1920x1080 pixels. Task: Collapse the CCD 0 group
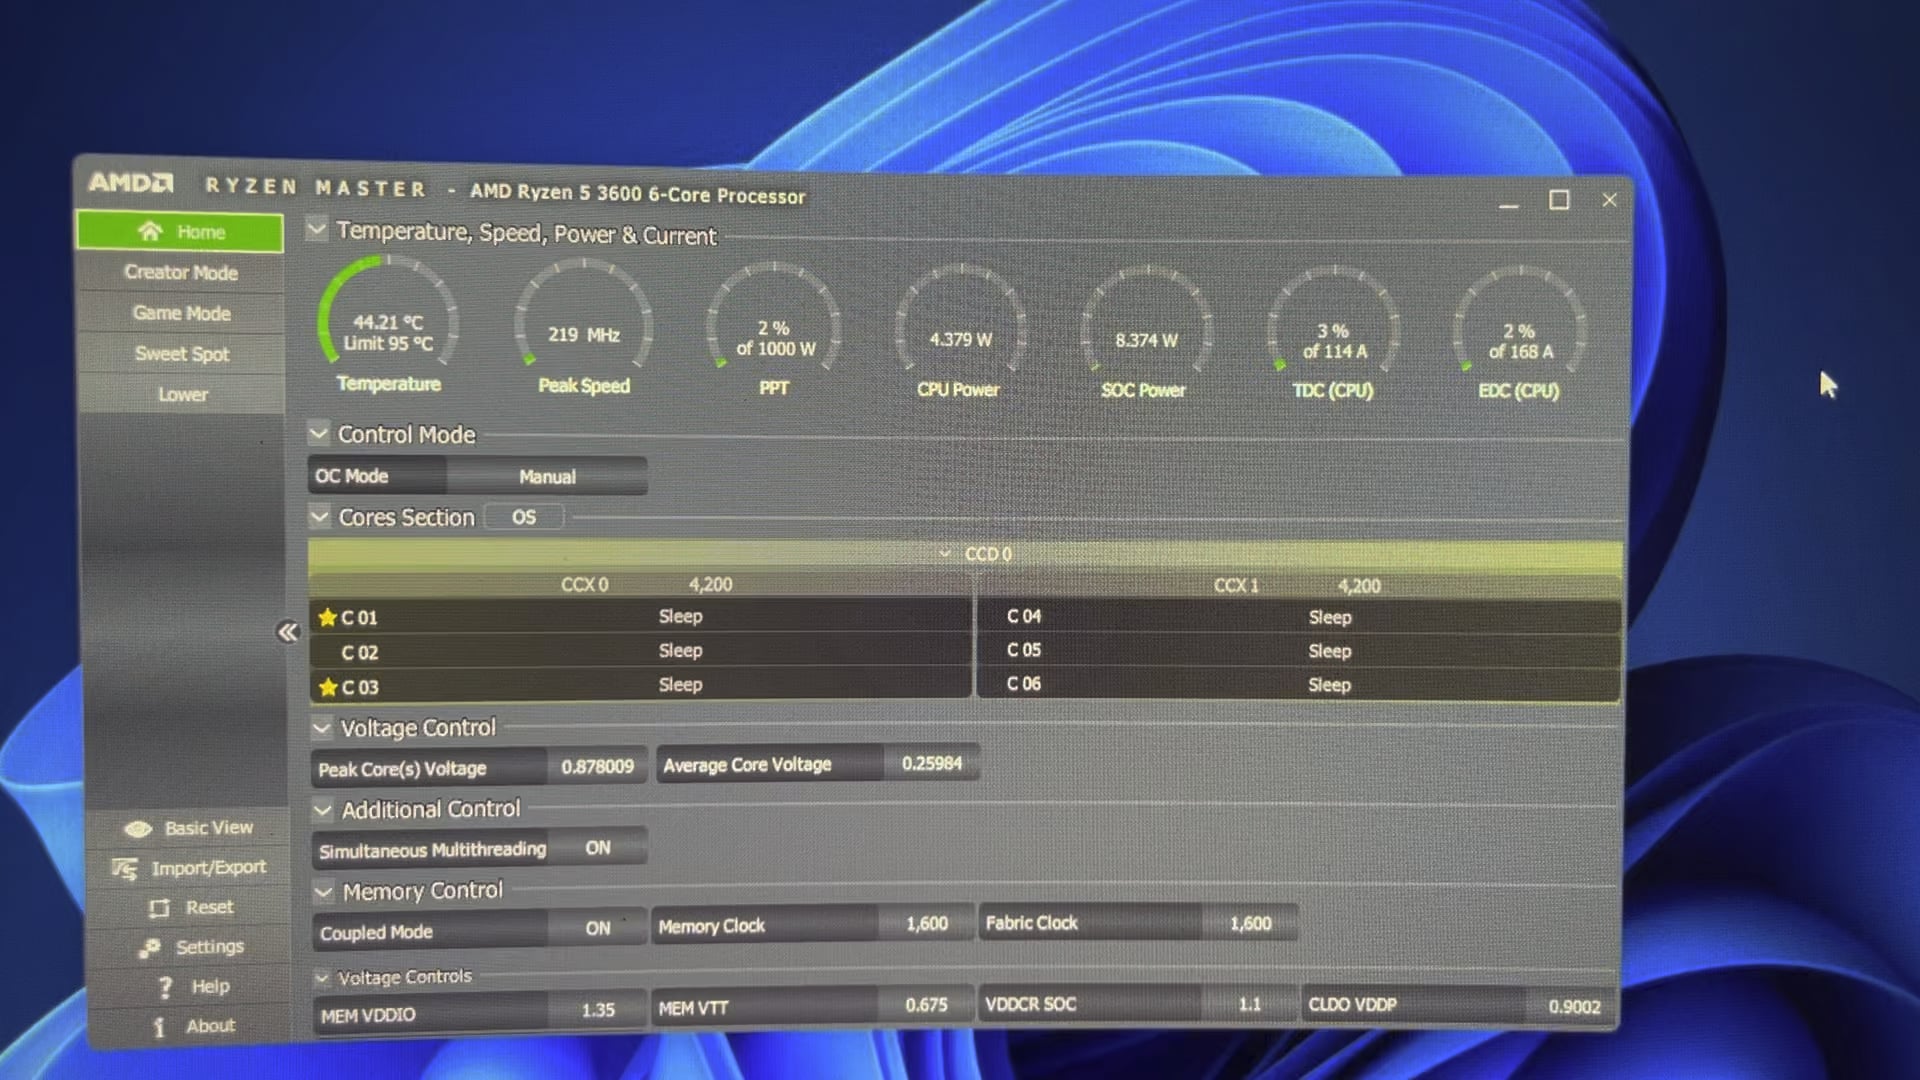tap(945, 553)
